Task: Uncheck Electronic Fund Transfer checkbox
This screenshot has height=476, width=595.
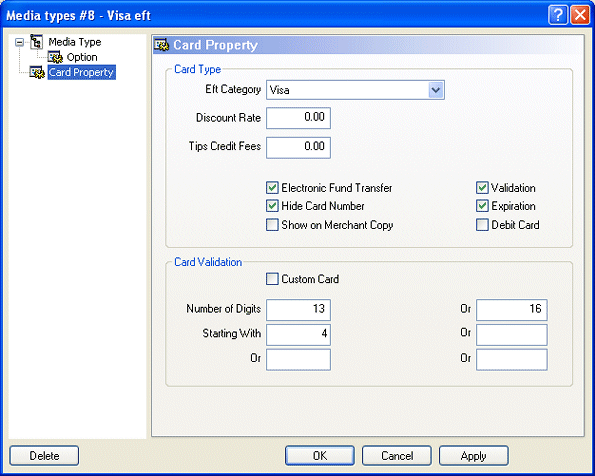Action: coord(272,188)
